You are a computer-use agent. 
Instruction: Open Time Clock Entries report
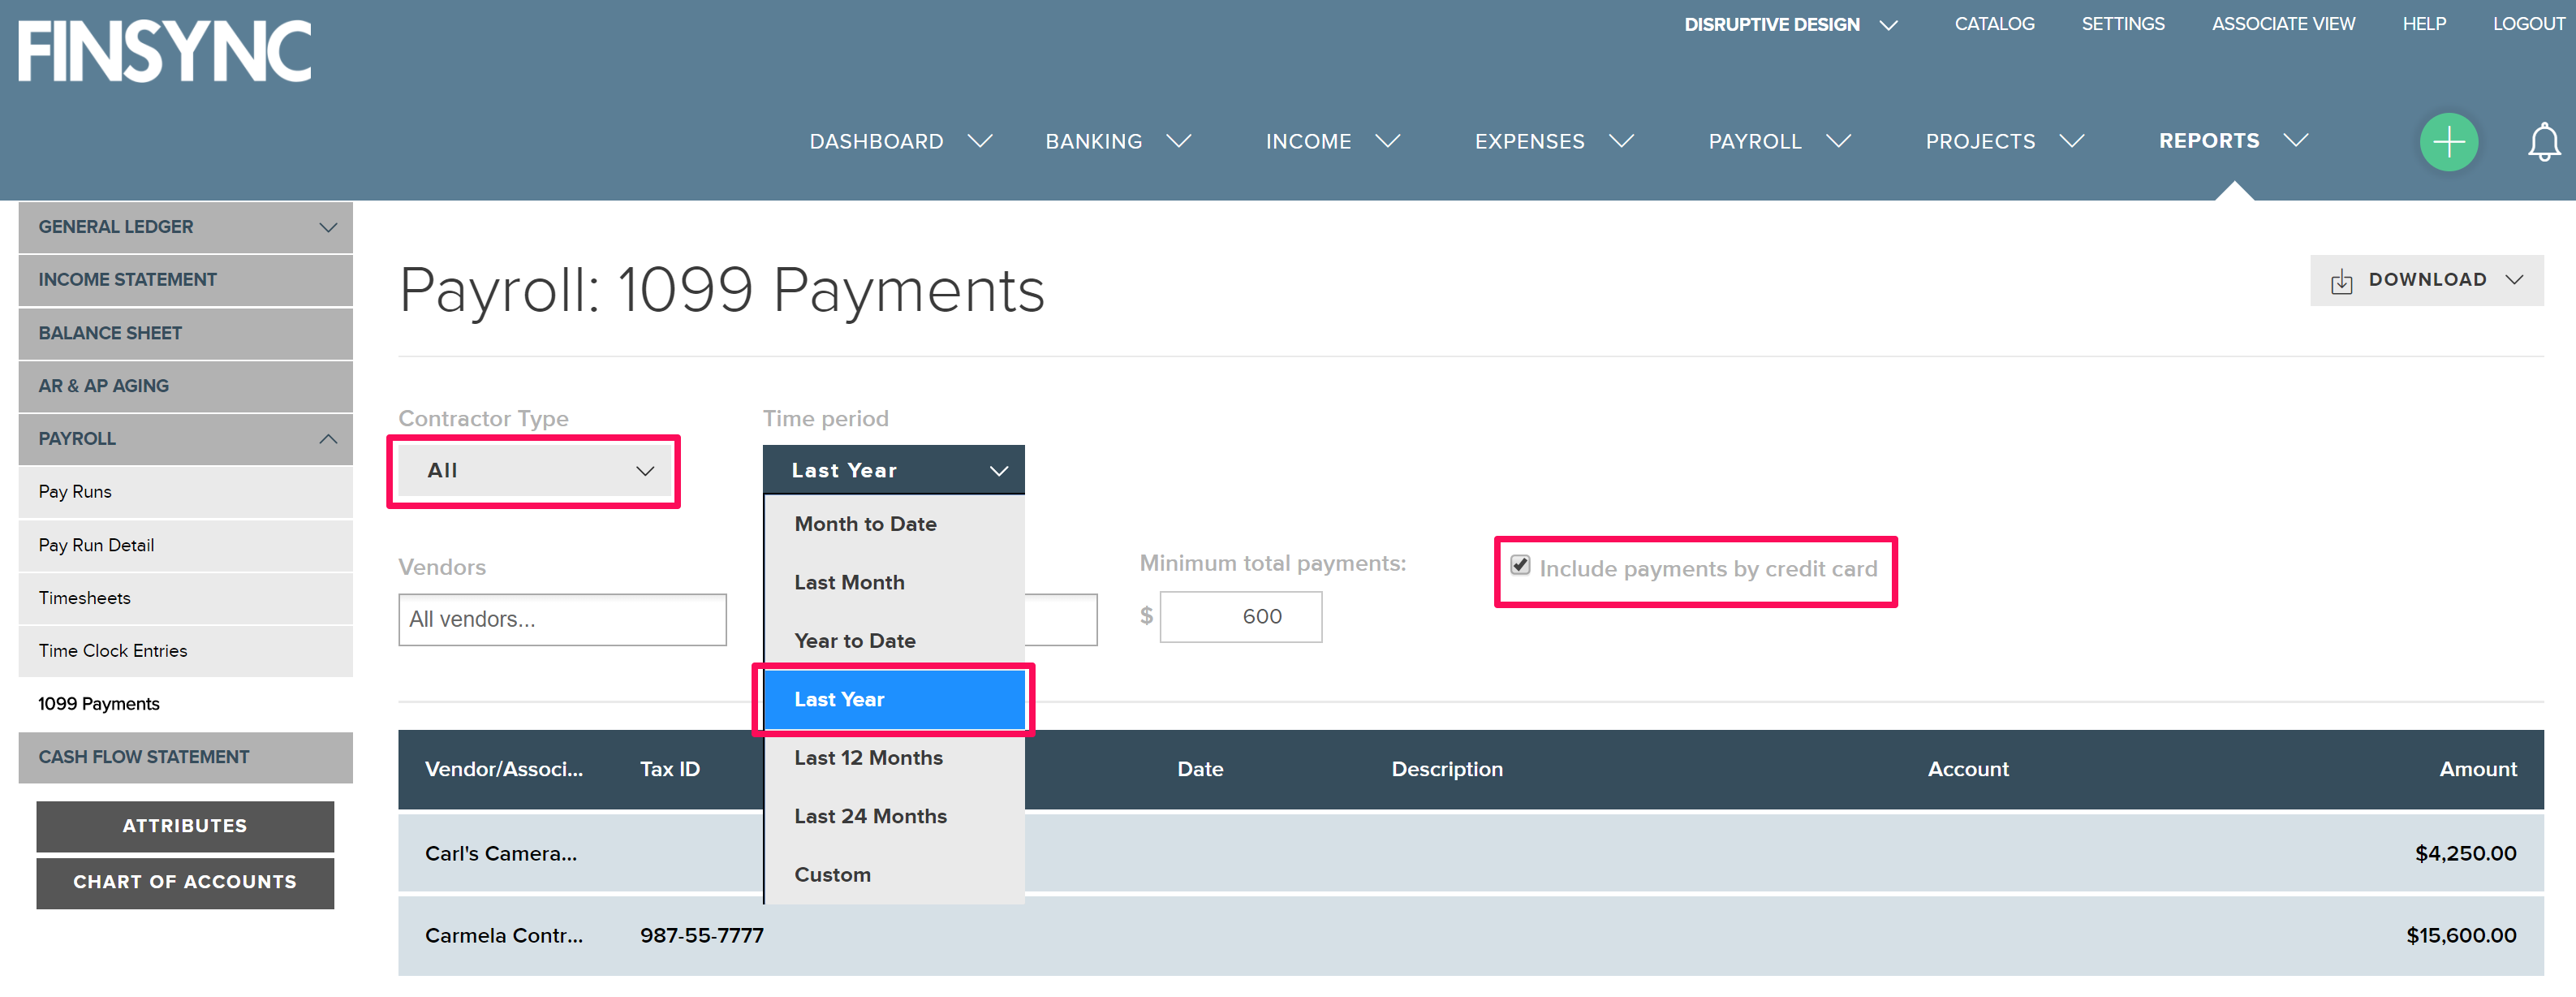pos(186,651)
